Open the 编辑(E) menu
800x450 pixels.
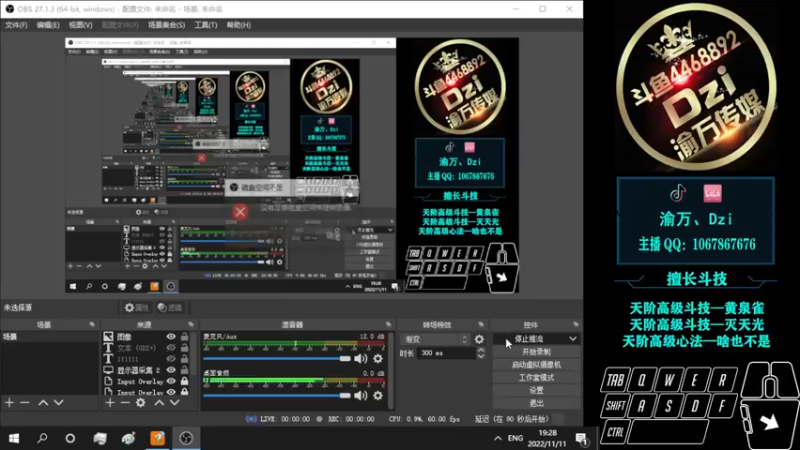(x=47, y=25)
